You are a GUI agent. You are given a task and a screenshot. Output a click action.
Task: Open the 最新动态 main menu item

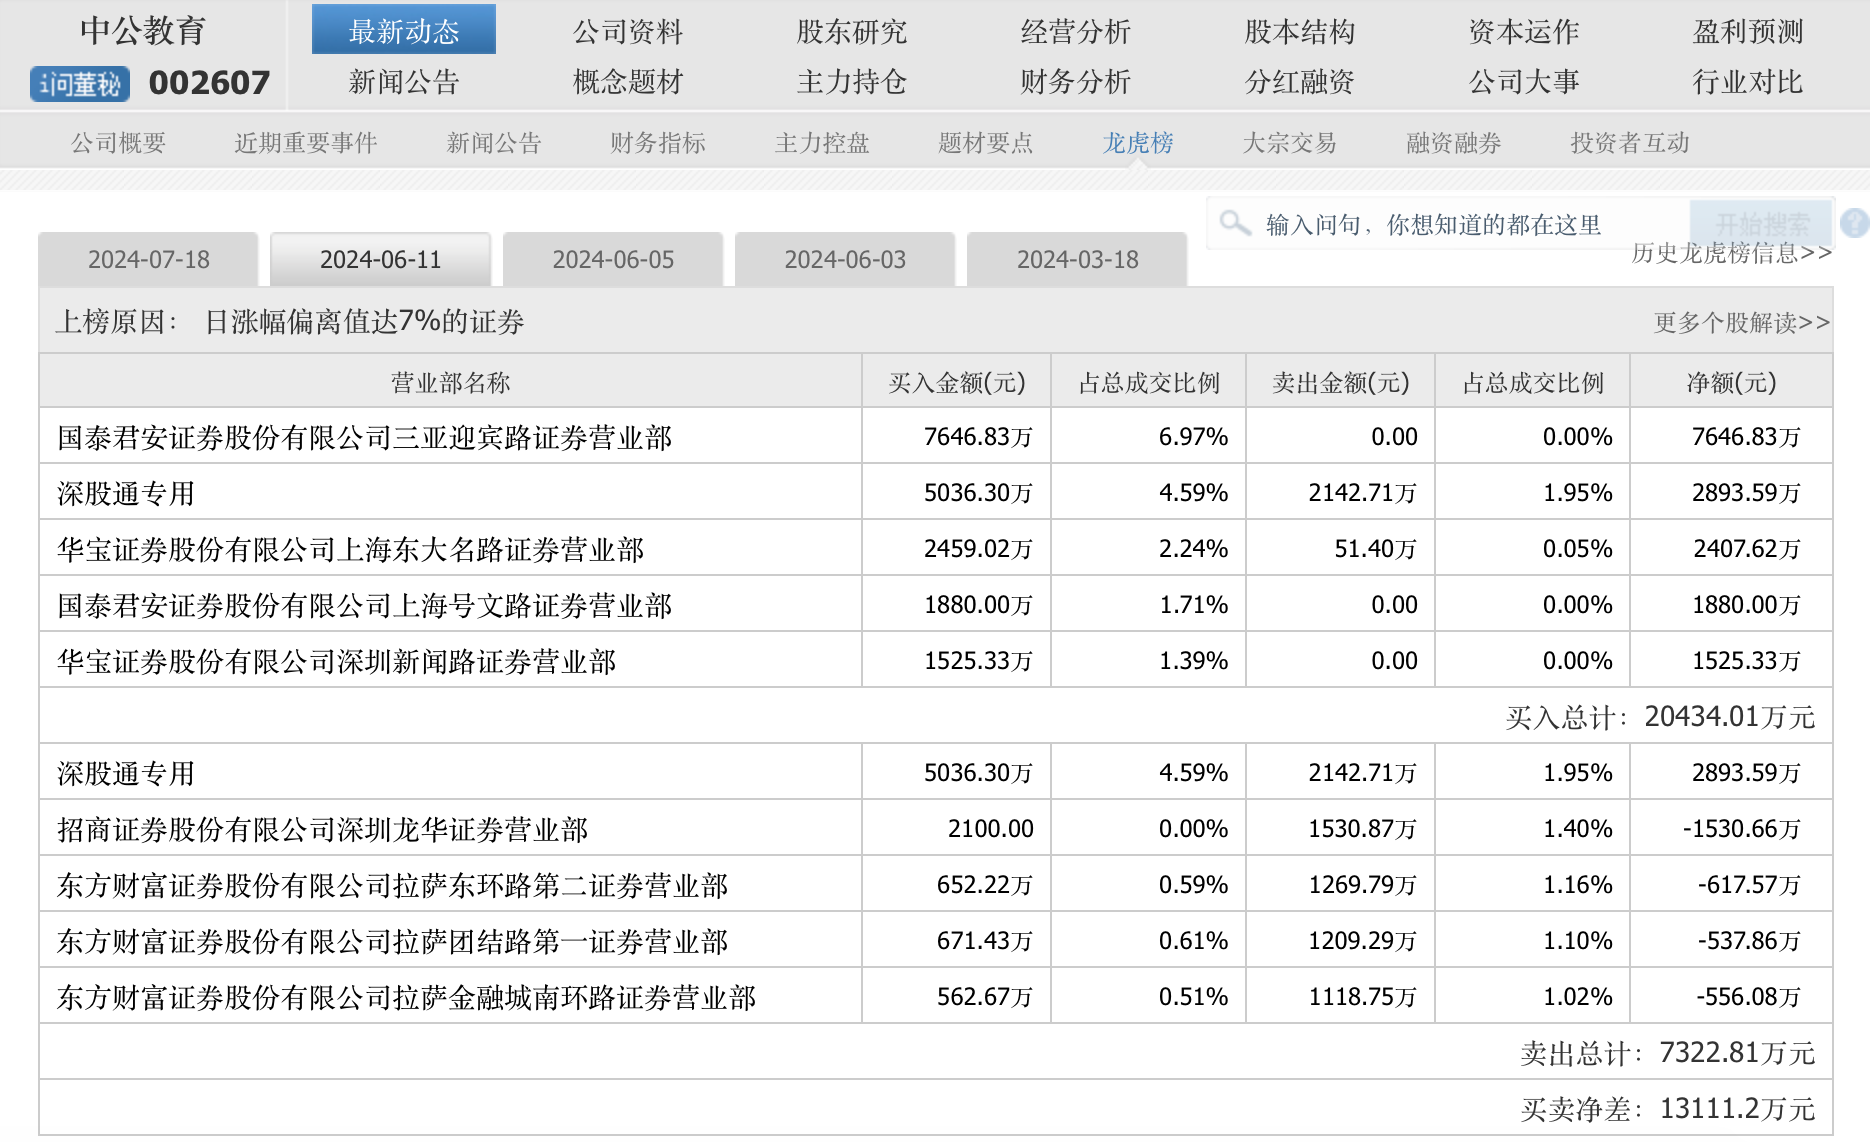click(x=403, y=31)
